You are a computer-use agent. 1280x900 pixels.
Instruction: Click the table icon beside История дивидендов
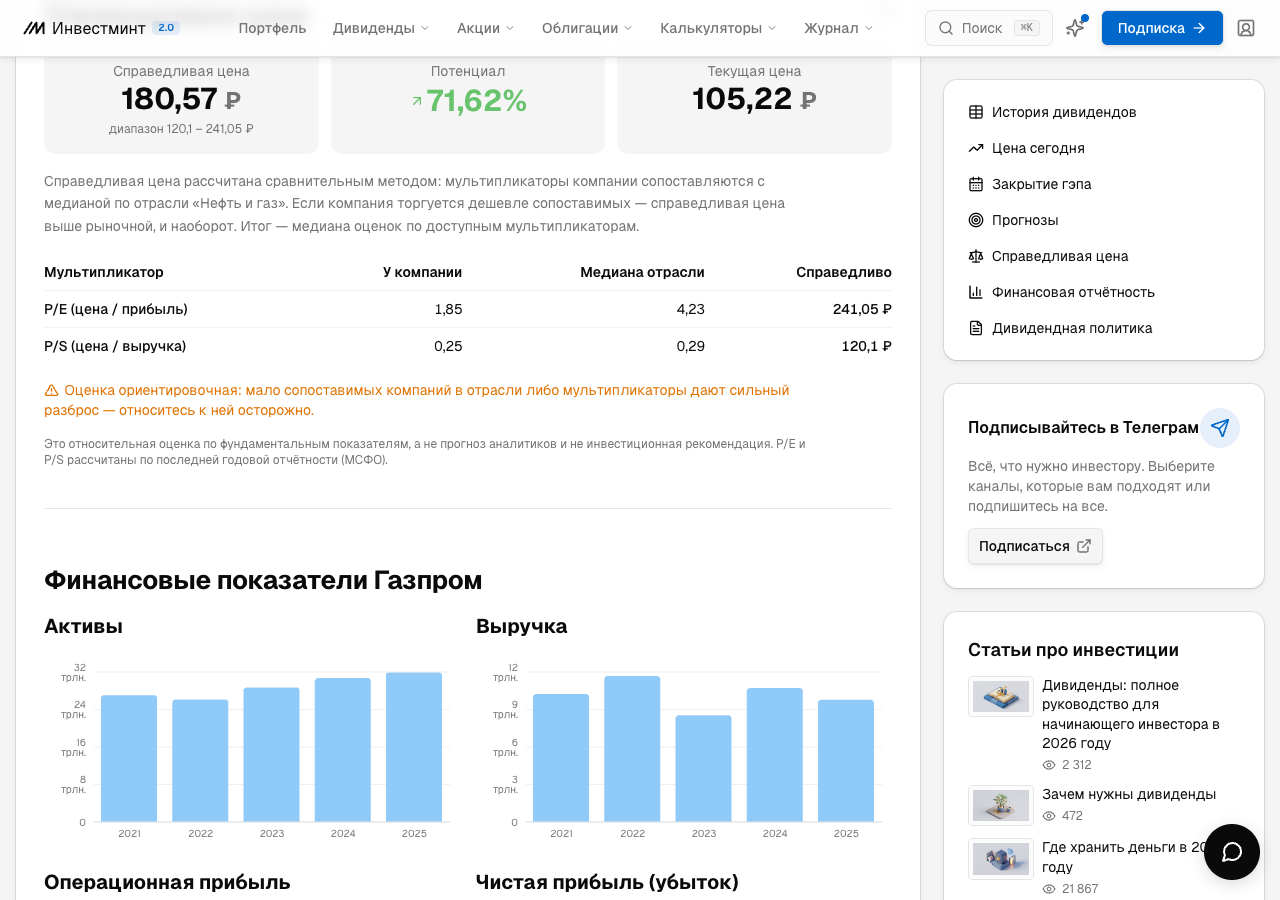[x=976, y=112]
